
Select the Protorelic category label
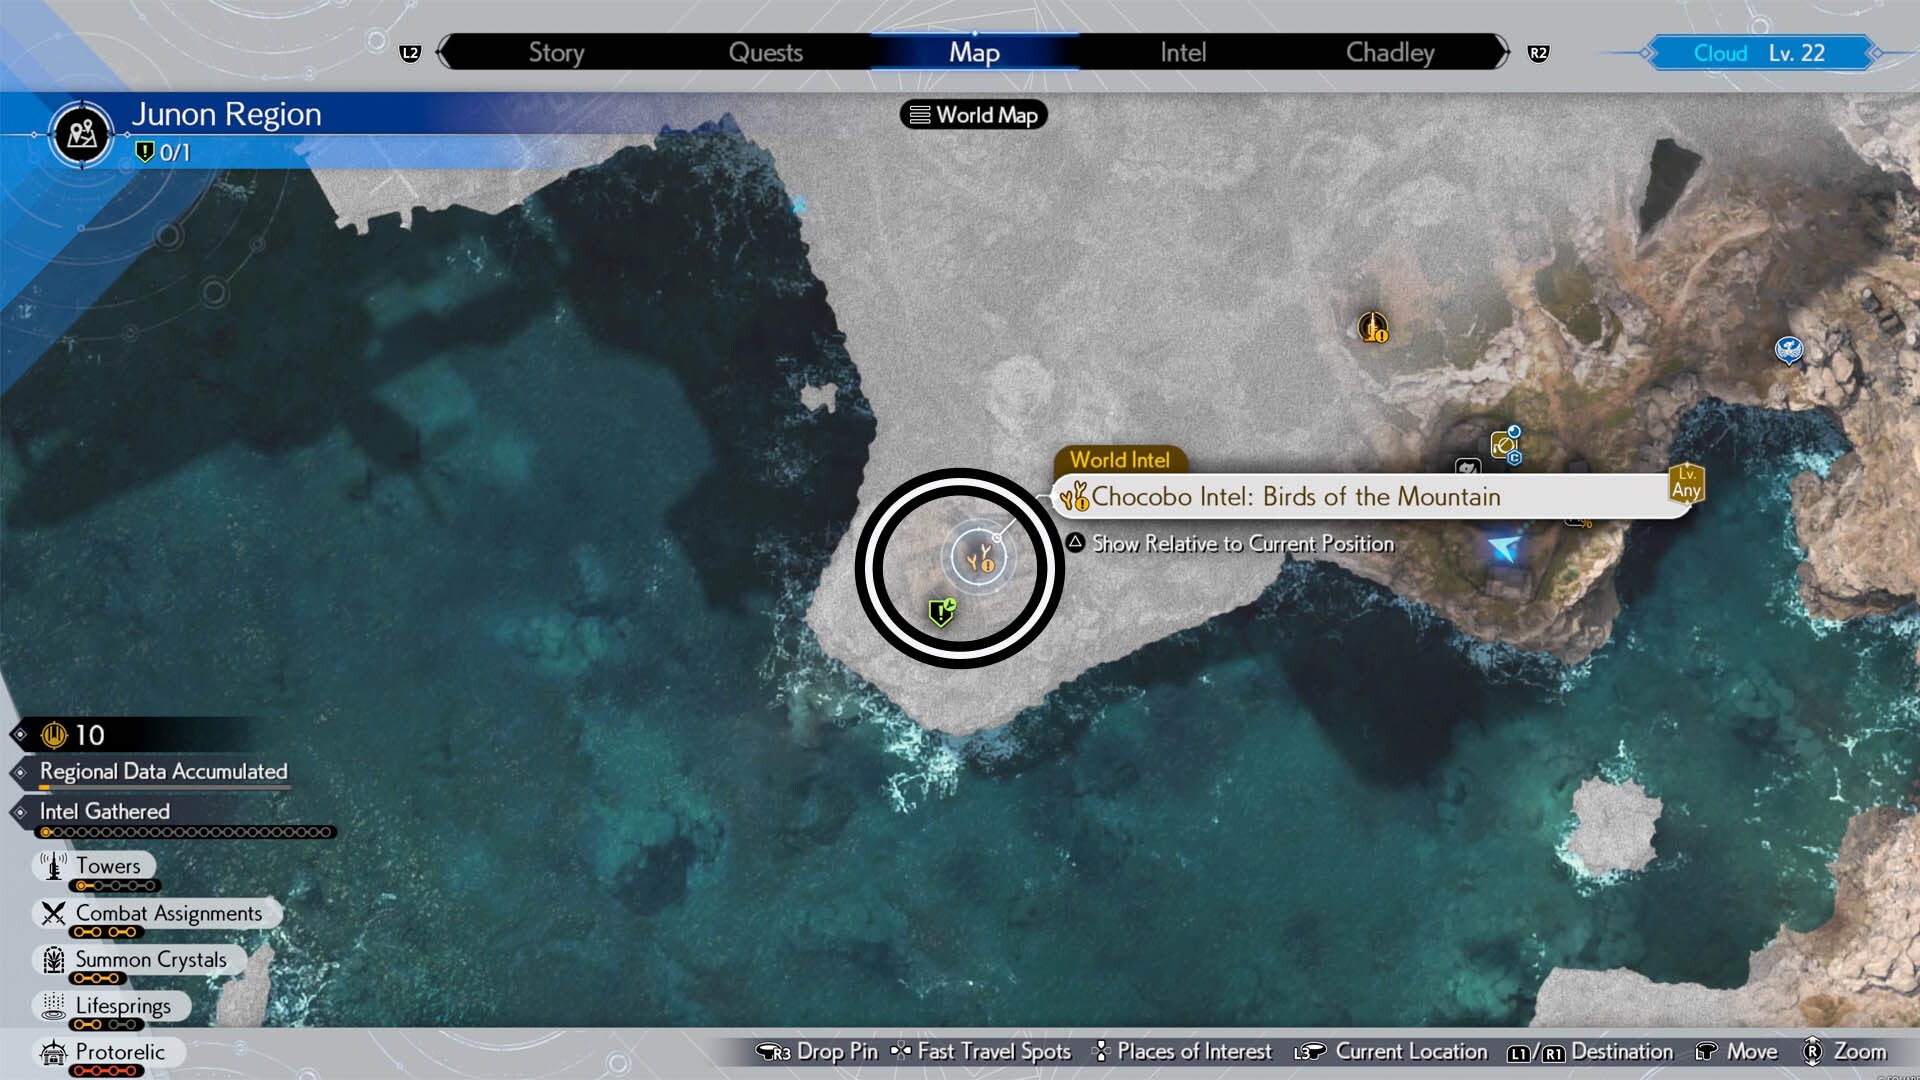click(x=121, y=1052)
